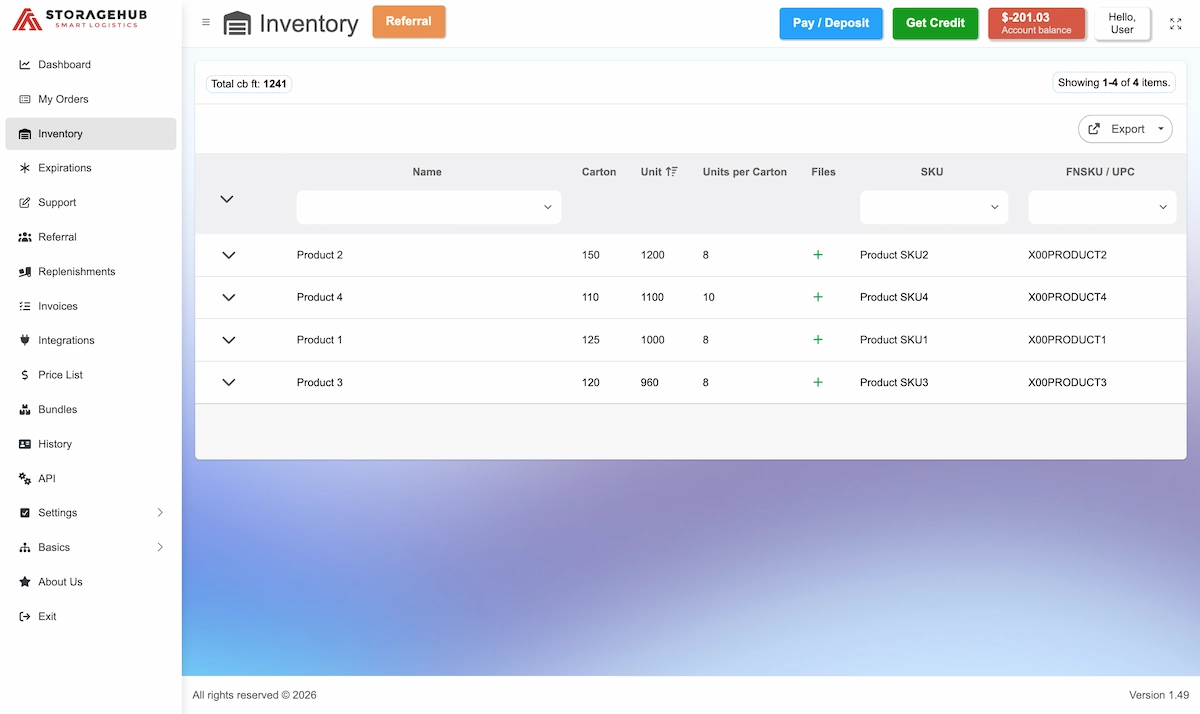Click the Get Credit button
This screenshot has width=1200, height=714.
coord(935,23)
